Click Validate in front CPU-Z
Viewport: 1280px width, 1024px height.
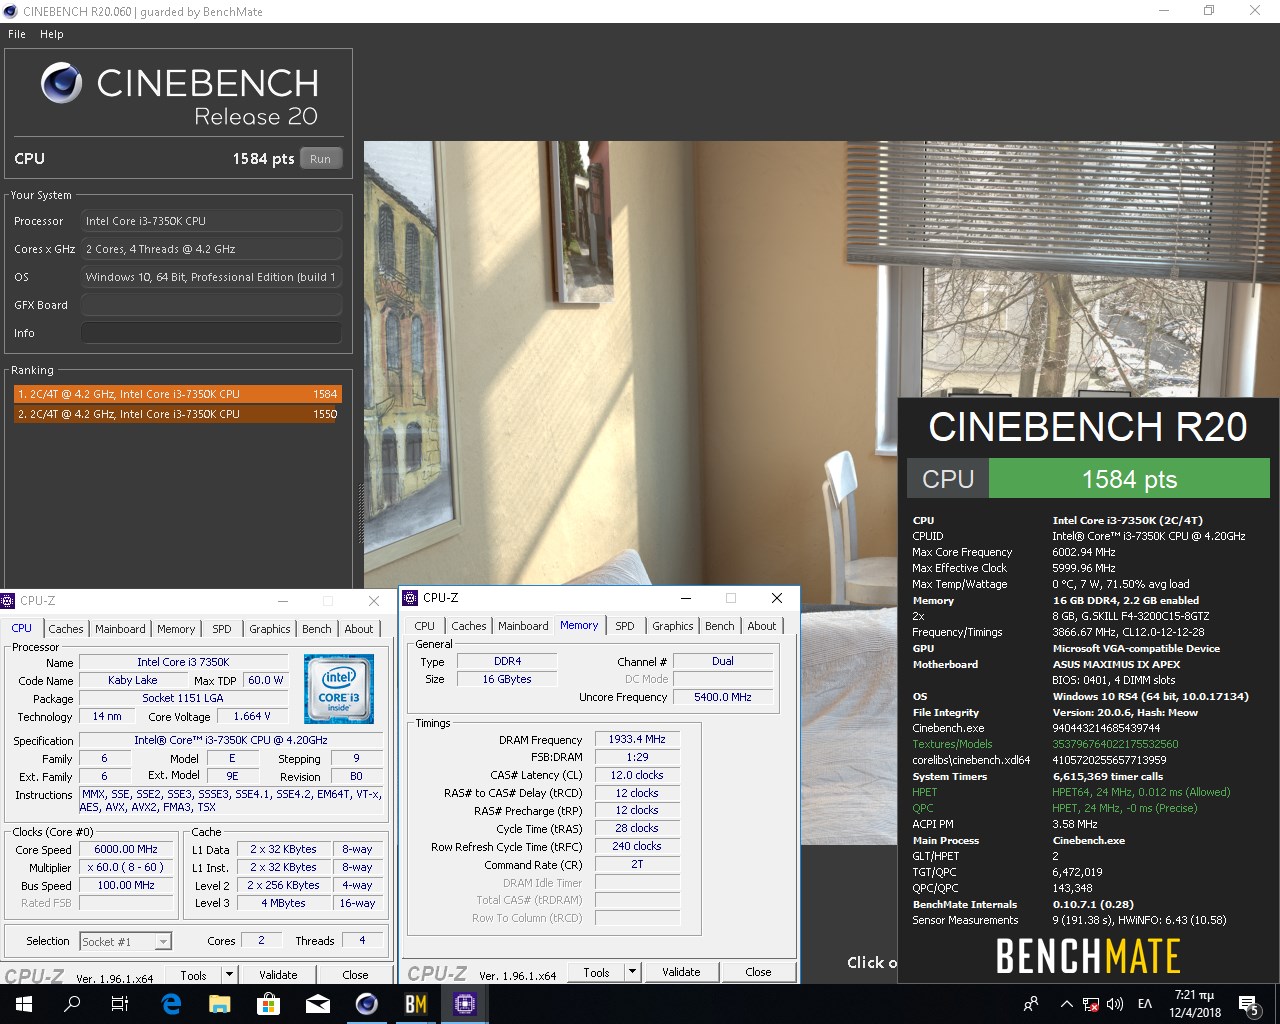click(682, 972)
